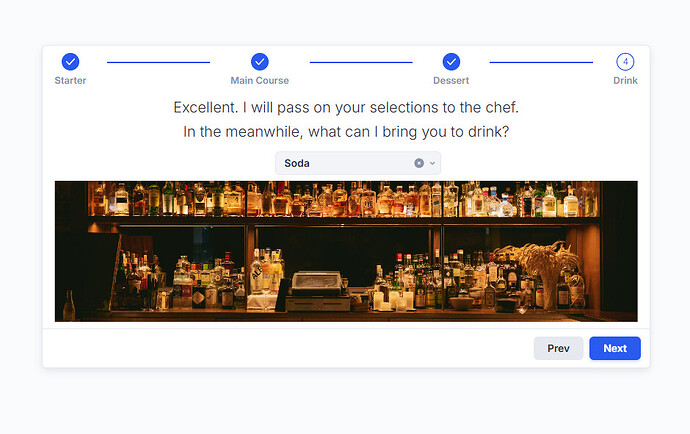690x434 pixels.
Task: Jump to the Dessert step label
Action: [x=451, y=81]
